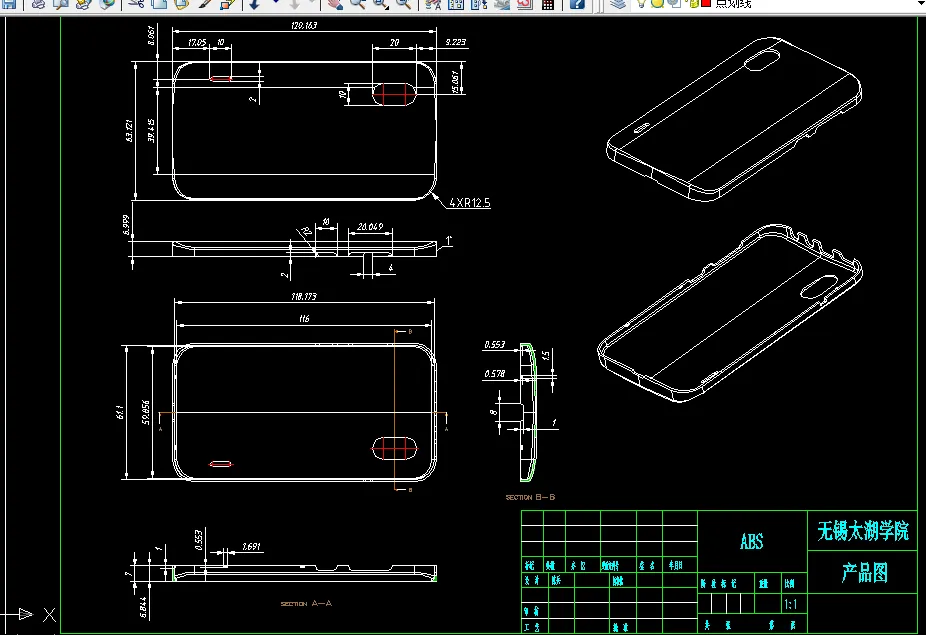Click the Paste clipboard icon

(x=182, y=4)
